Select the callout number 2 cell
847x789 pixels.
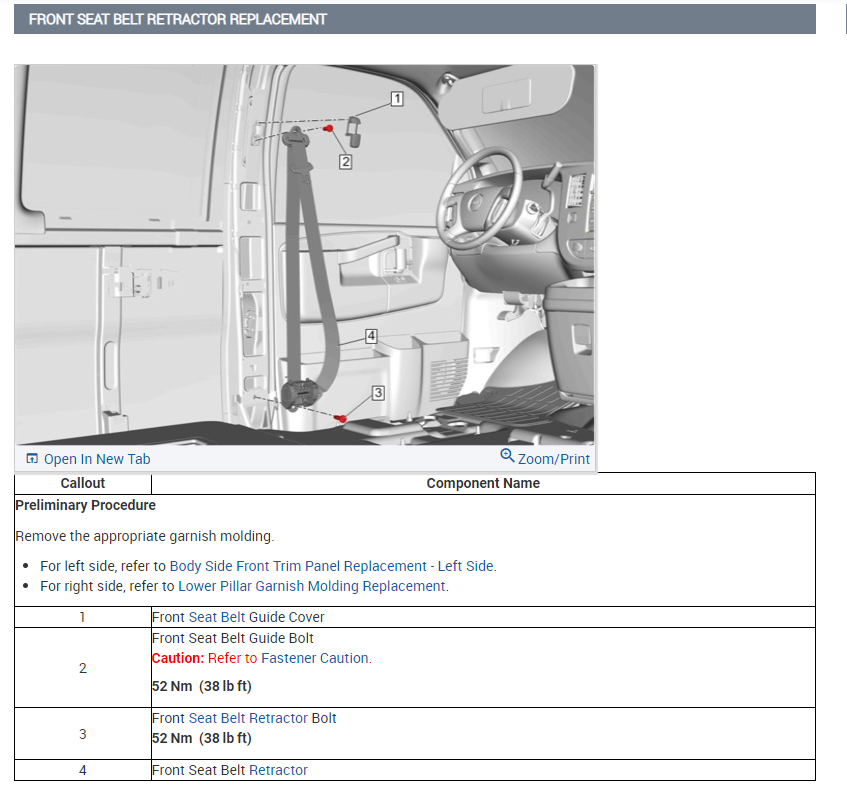83,668
